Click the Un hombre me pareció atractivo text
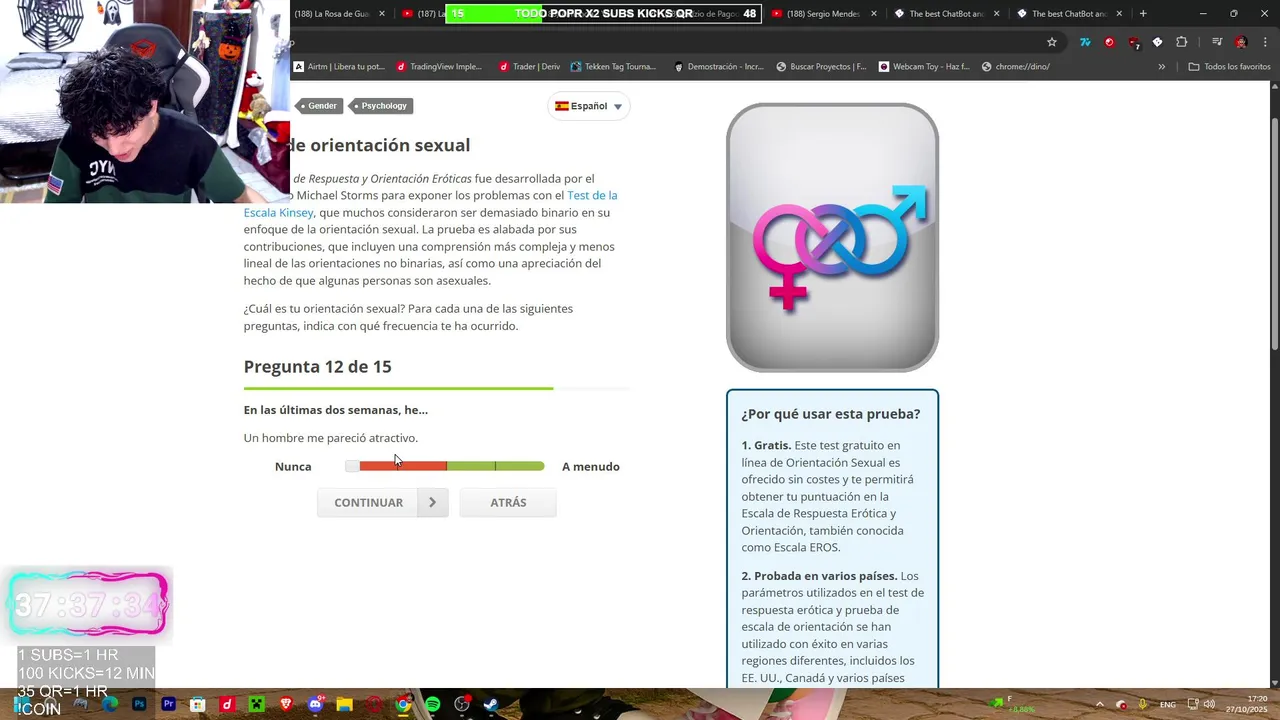 tap(331, 438)
